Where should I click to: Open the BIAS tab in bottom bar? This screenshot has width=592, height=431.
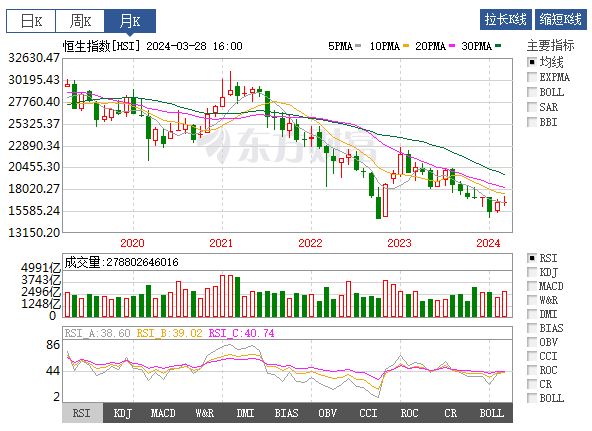click(x=287, y=413)
